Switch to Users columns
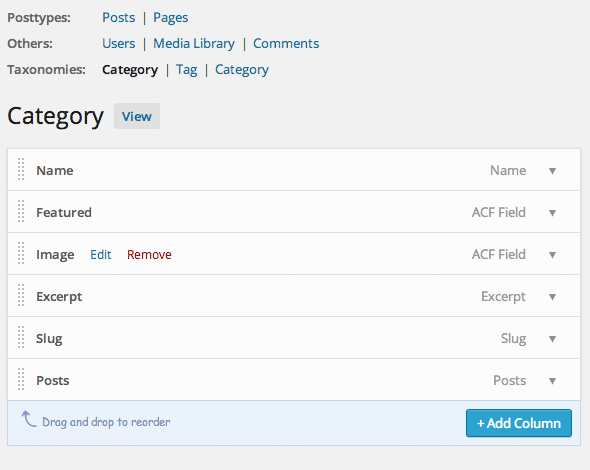 (119, 44)
